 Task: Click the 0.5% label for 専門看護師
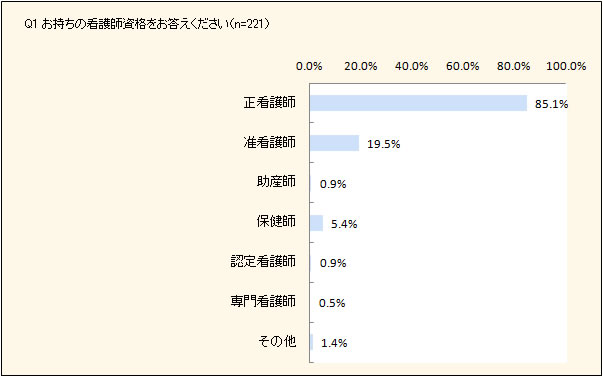pos(332,304)
